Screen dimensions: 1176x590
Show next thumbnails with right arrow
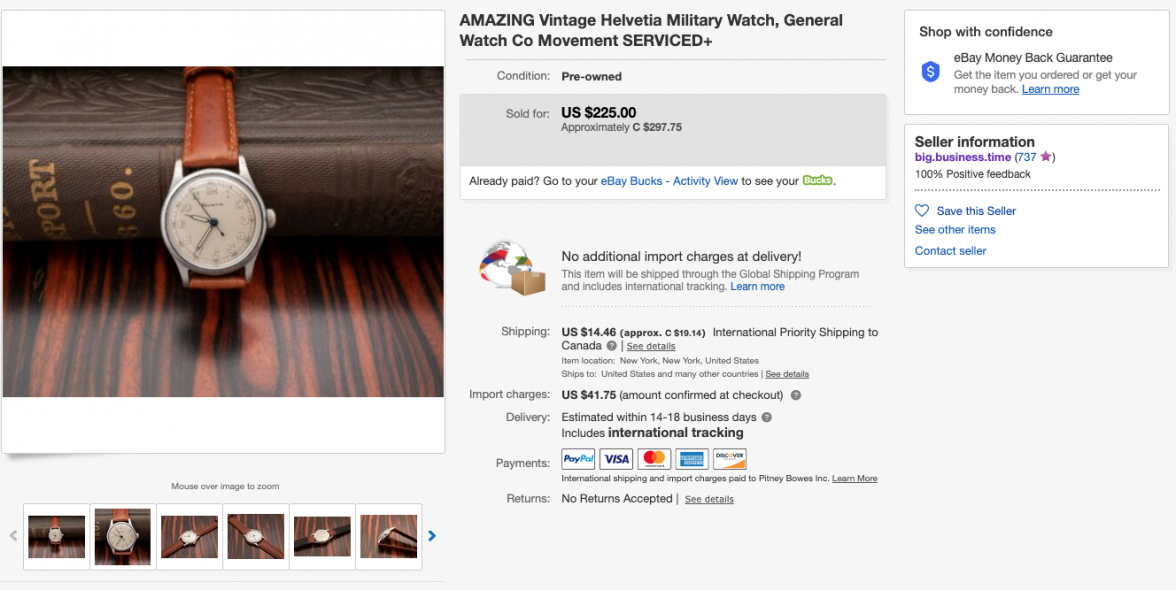tap(432, 536)
